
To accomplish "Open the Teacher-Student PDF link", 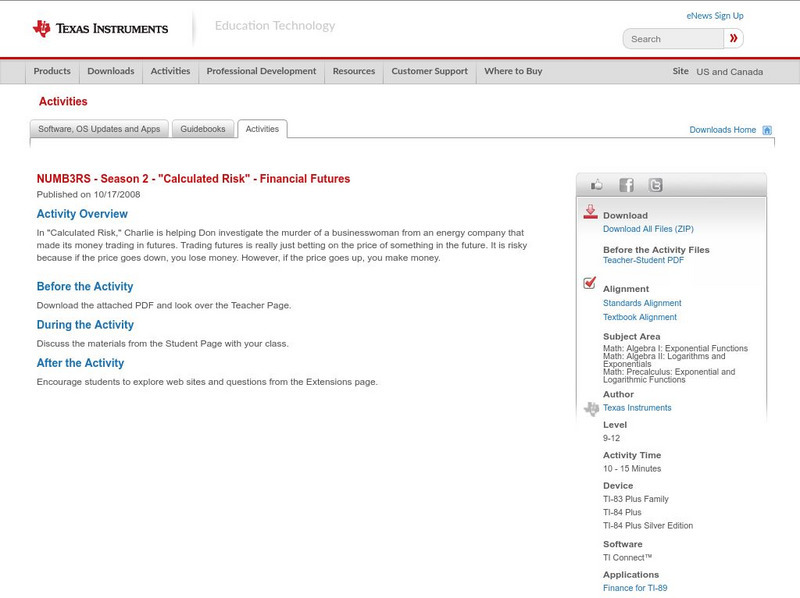I will click(x=643, y=260).
